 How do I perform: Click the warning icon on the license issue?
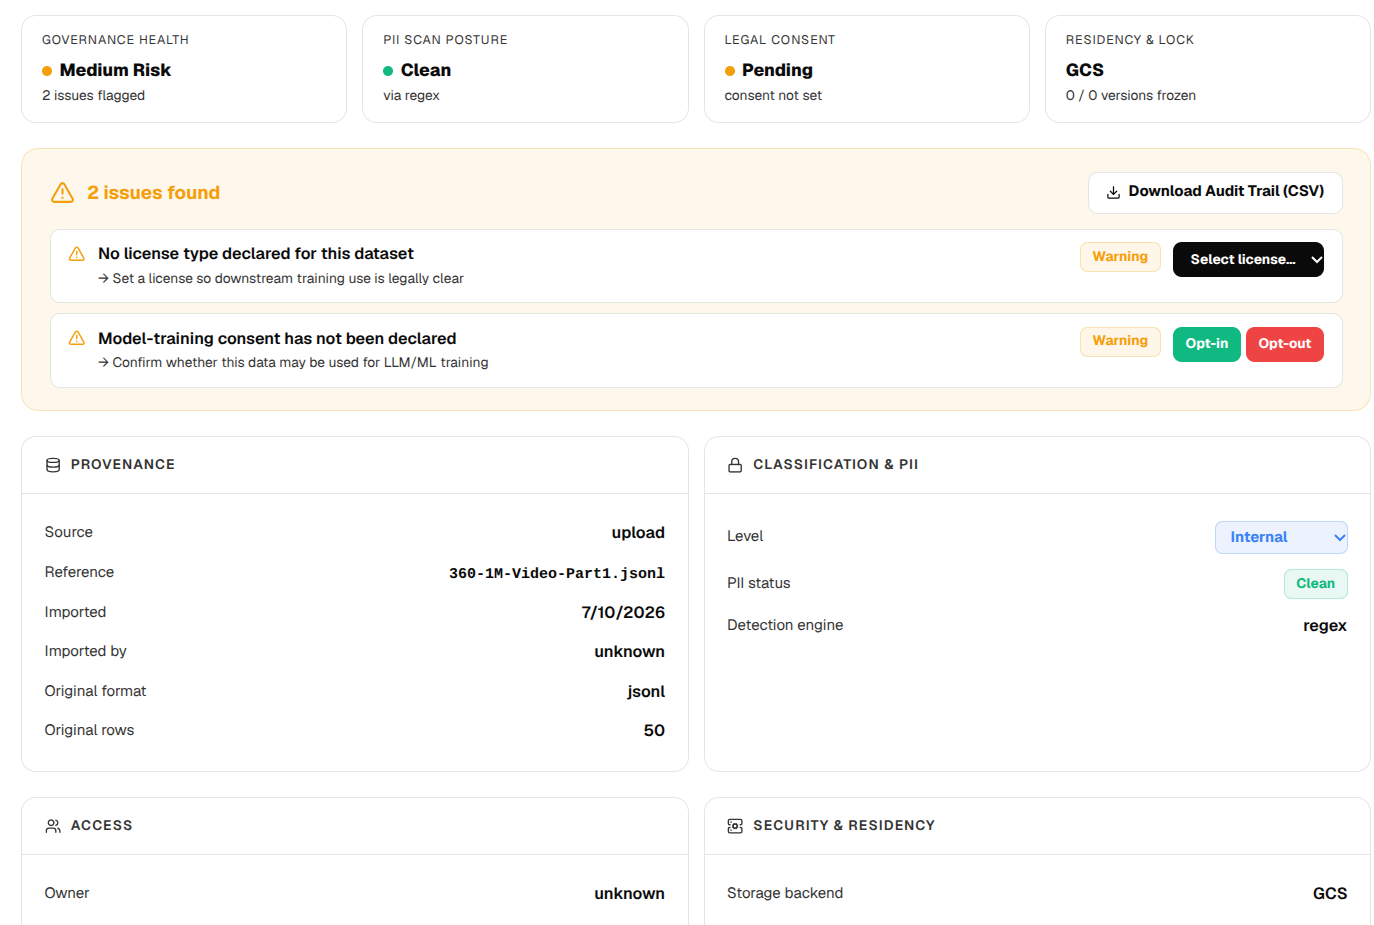(x=77, y=254)
